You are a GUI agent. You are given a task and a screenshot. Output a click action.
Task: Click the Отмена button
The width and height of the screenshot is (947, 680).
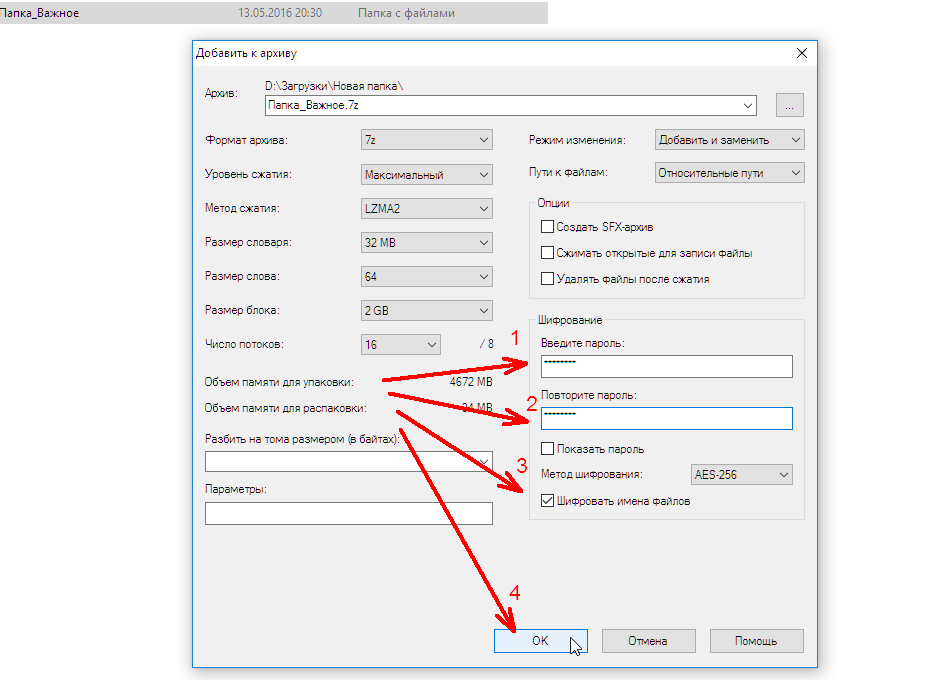(x=648, y=641)
